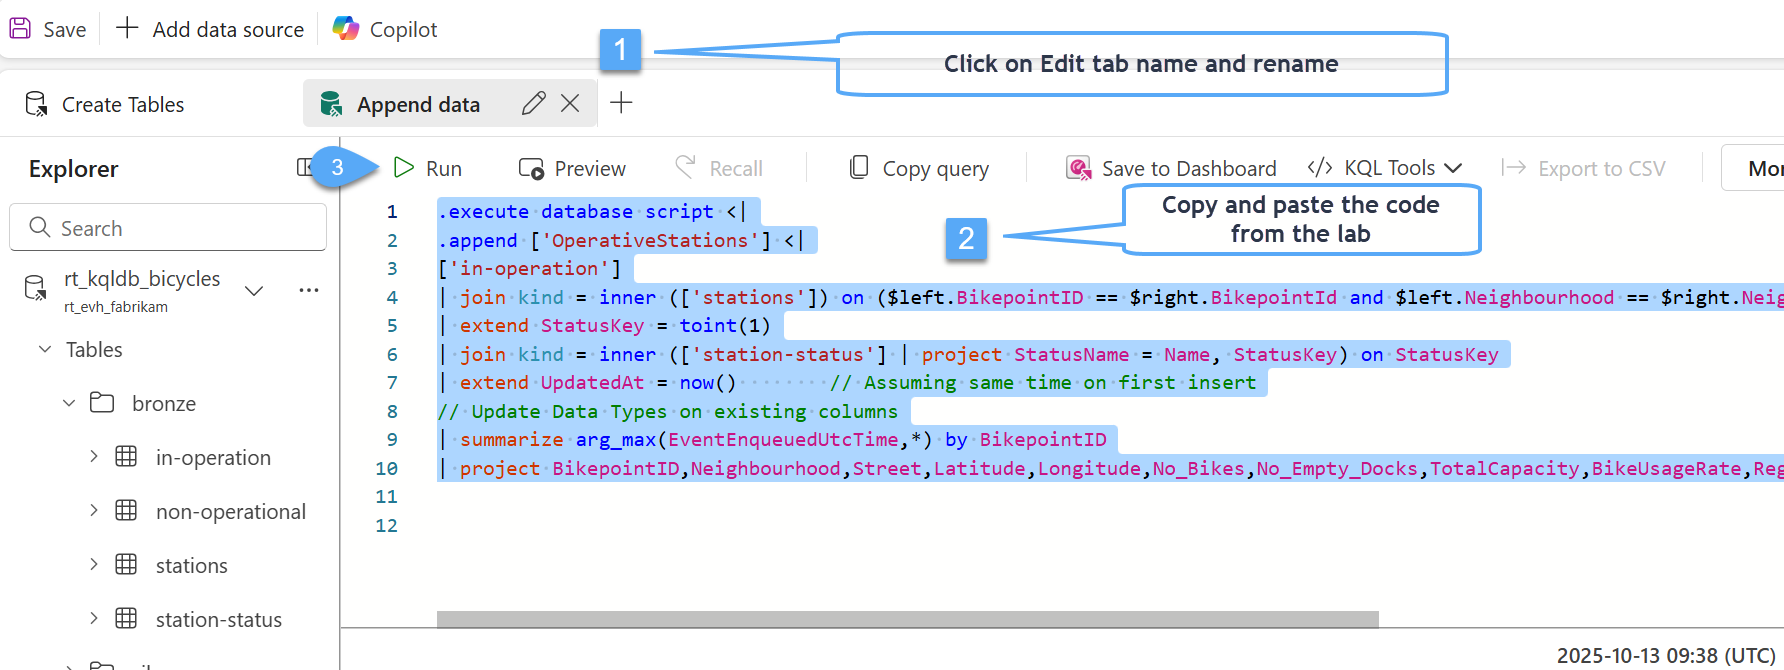Collapse the Tables tree node
1784x670 pixels.
[45, 349]
